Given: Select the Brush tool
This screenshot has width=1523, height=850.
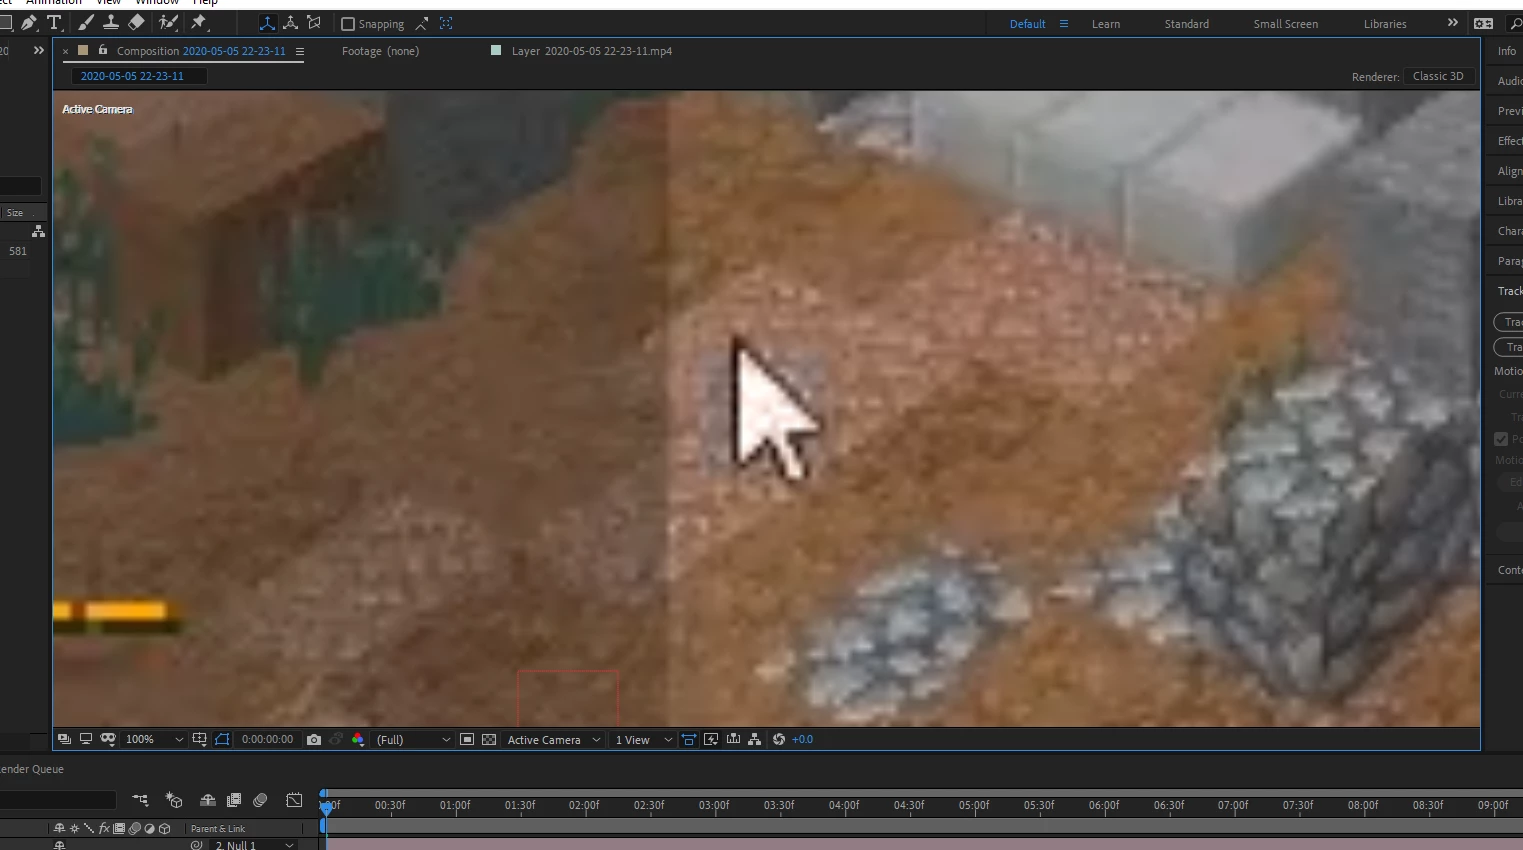Looking at the screenshot, I should [x=86, y=22].
